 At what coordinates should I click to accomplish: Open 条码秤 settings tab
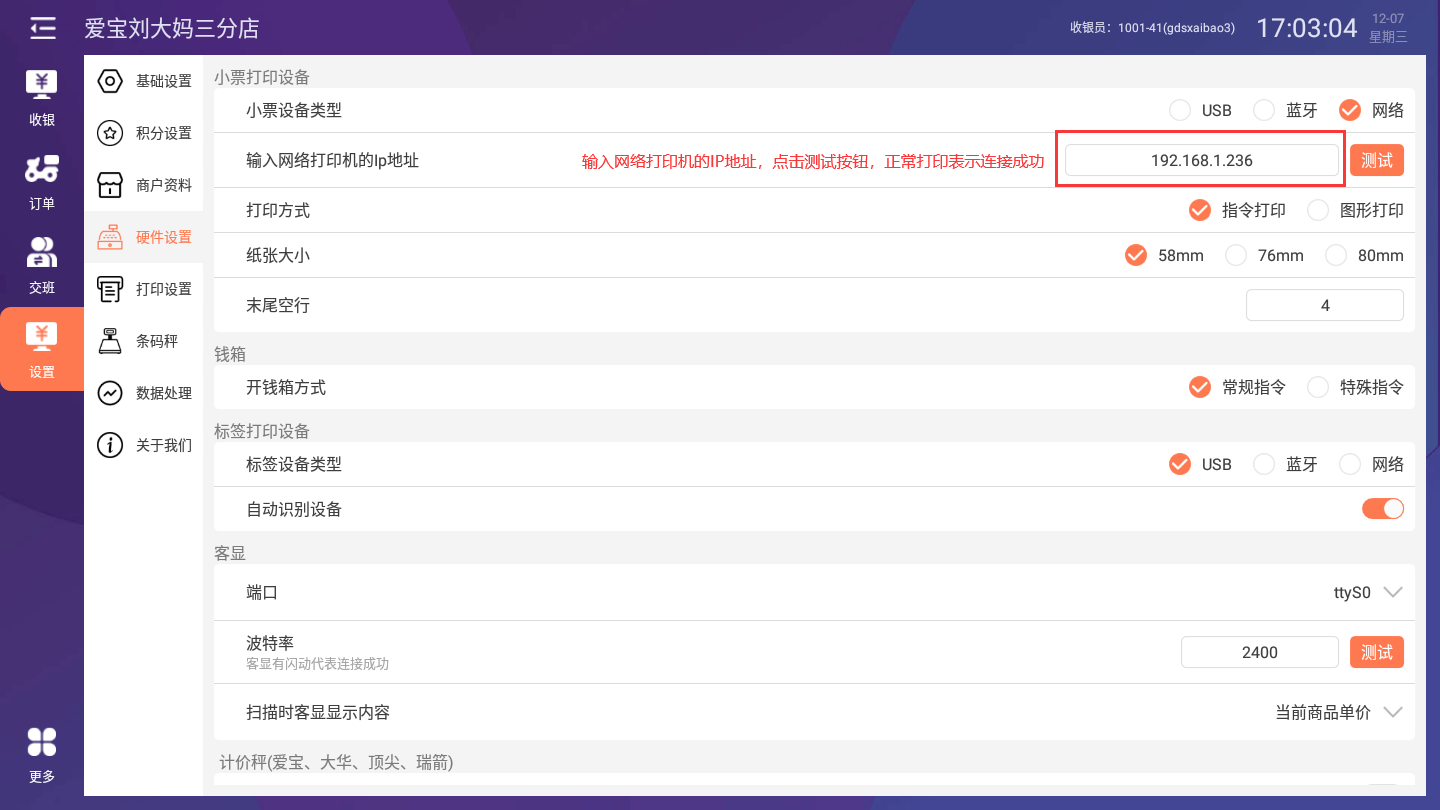tap(144, 341)
